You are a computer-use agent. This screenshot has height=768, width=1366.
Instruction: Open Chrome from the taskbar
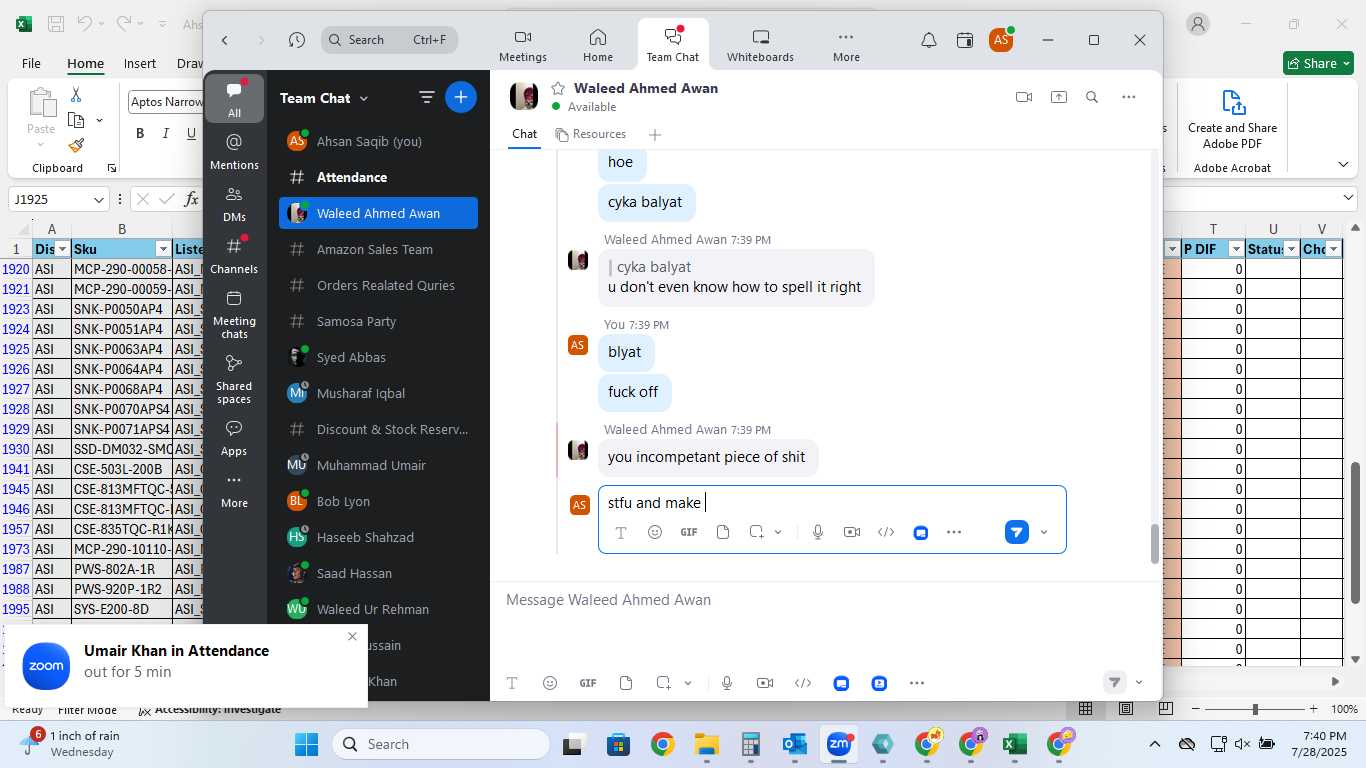[x=662, y=744]
